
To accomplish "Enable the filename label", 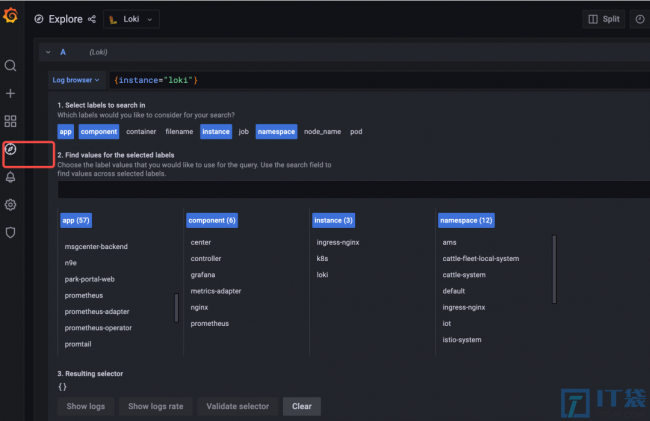I will (179, 132).
